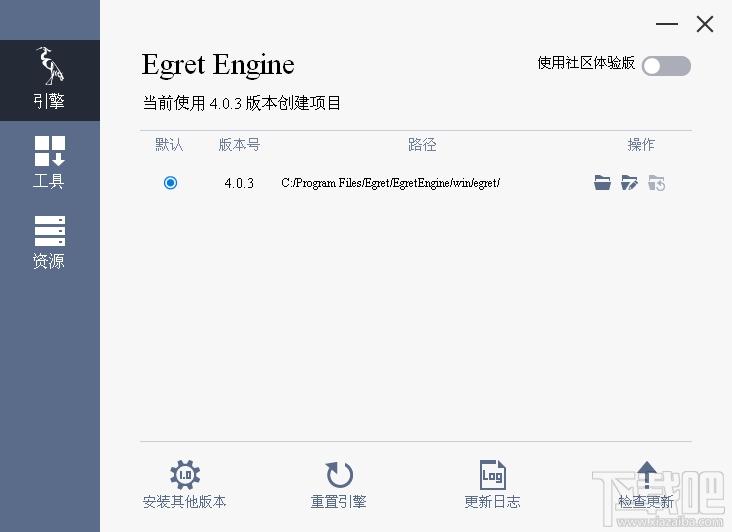
Task: Click the 路径 column header
Action: [x=422, y=145]
